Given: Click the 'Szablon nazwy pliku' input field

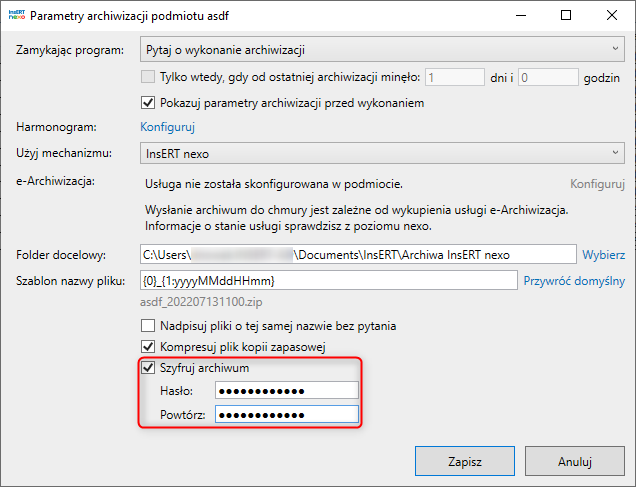Looking at the screenshot, I should pos(328,281).
